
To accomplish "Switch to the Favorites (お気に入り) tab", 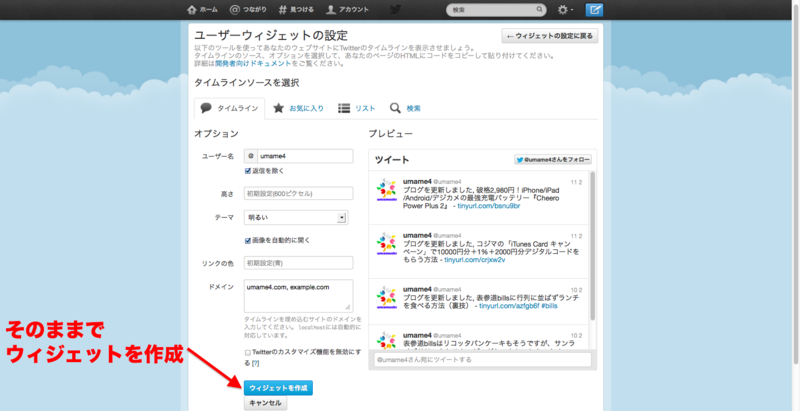I will tap(299, 108).
